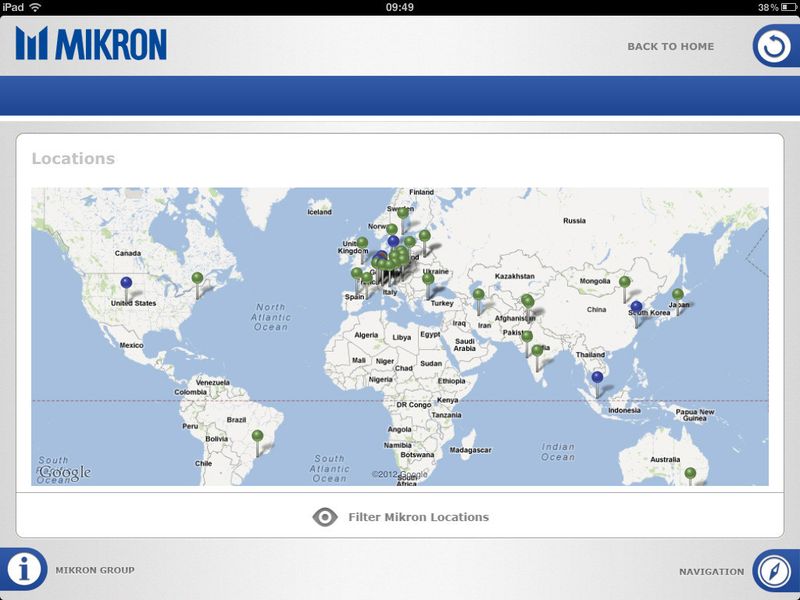Select the green pin in Brazil
The image size is (800, 600).
258,436
